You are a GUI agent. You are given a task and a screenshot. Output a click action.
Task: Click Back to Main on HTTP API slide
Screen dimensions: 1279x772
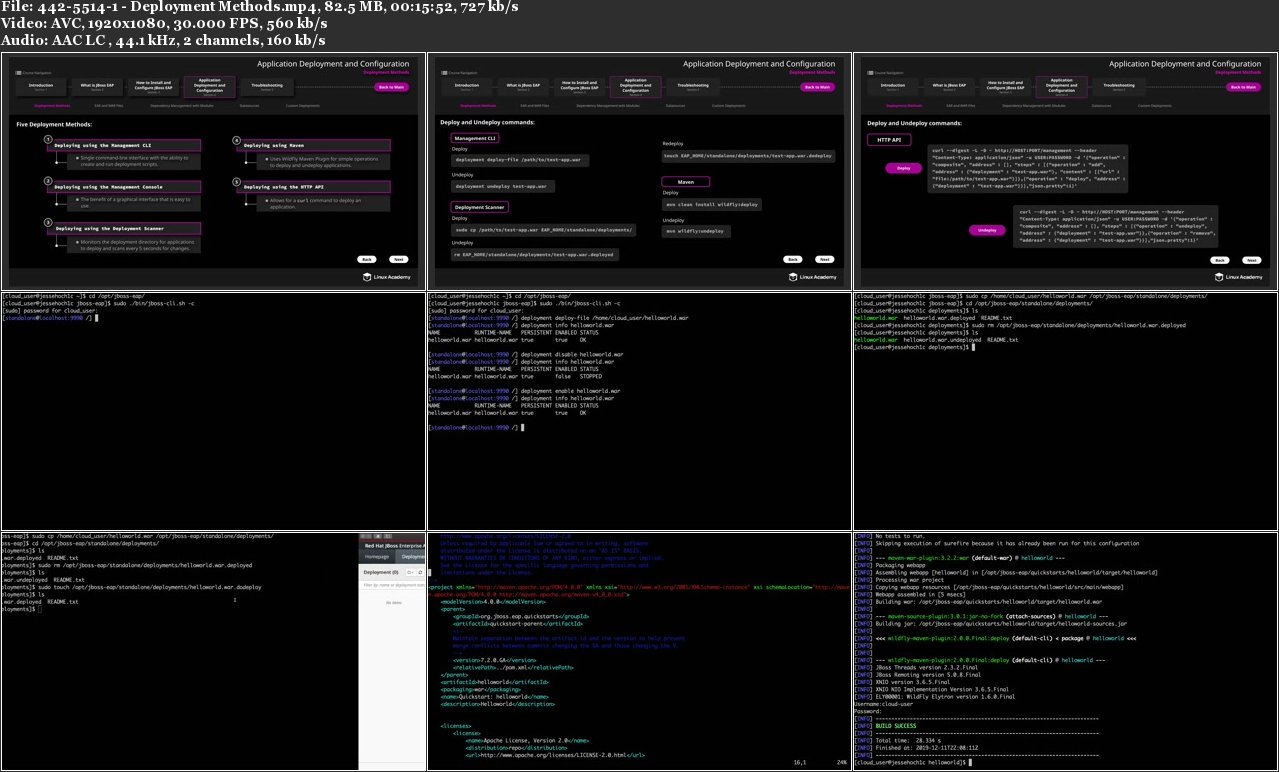[1243, 87]
